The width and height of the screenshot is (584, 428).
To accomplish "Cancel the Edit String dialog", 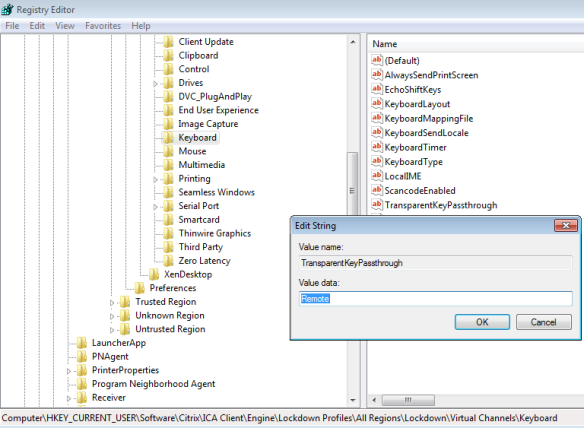I will pyautogui.click(x=543, y=322).
